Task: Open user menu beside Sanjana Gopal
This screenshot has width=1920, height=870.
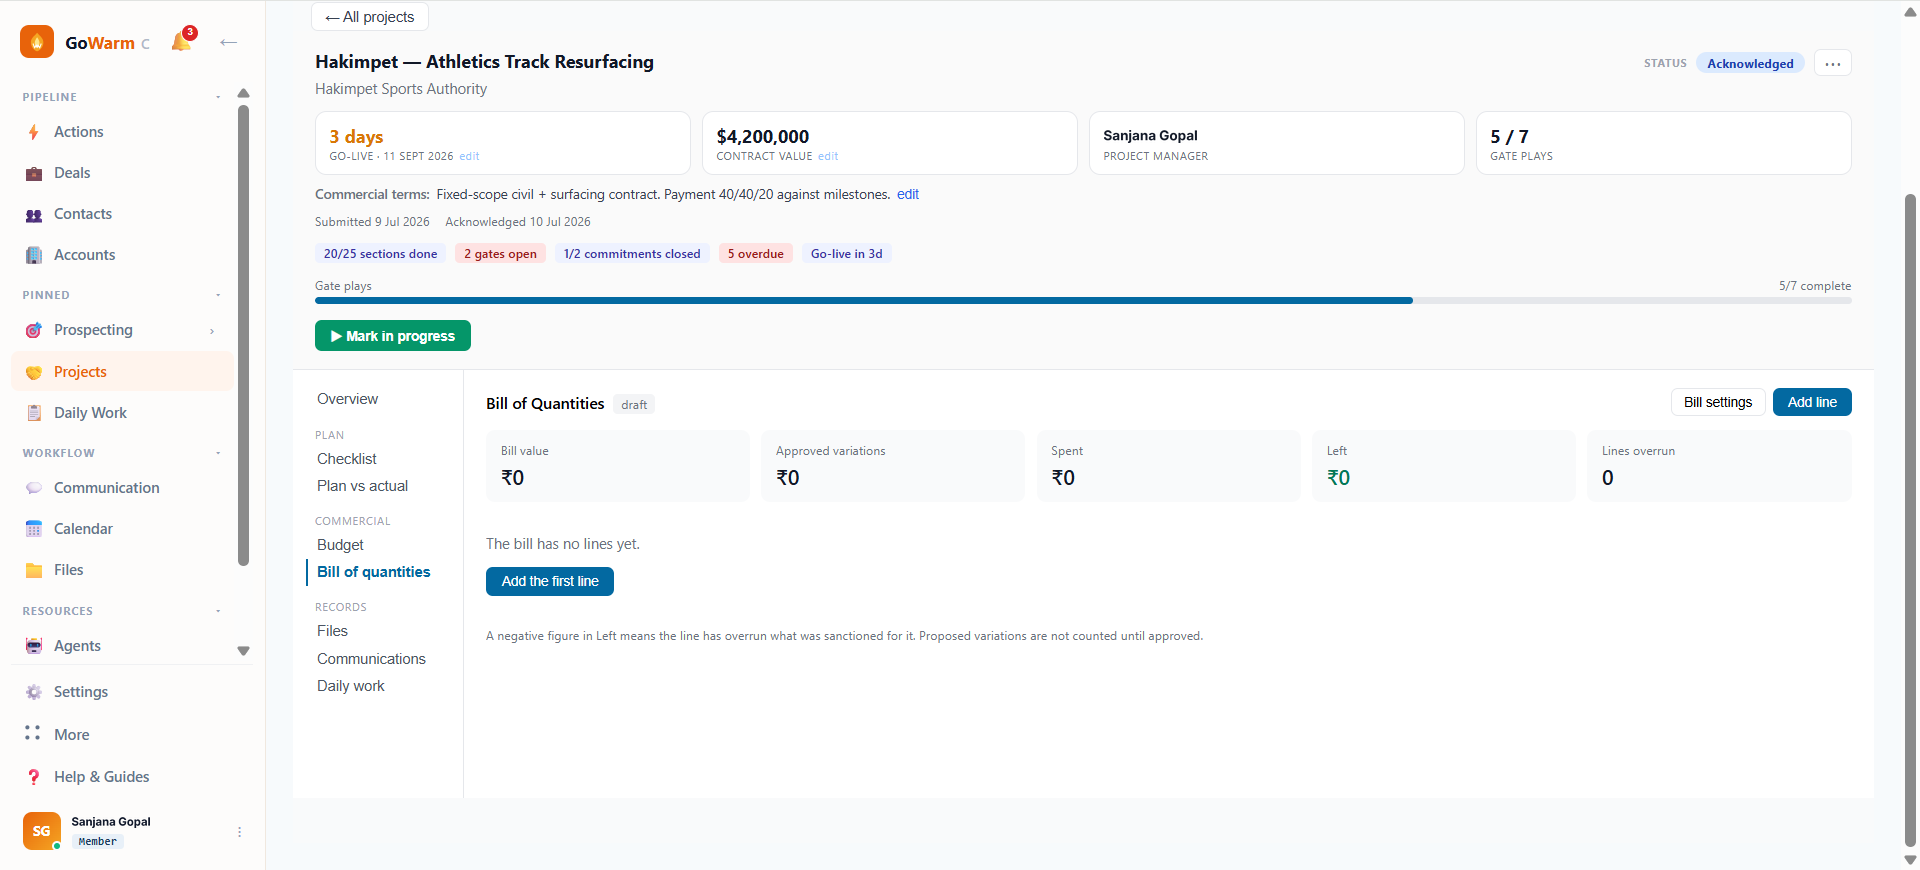Action: pyautogui.click(x=239, y=832)
